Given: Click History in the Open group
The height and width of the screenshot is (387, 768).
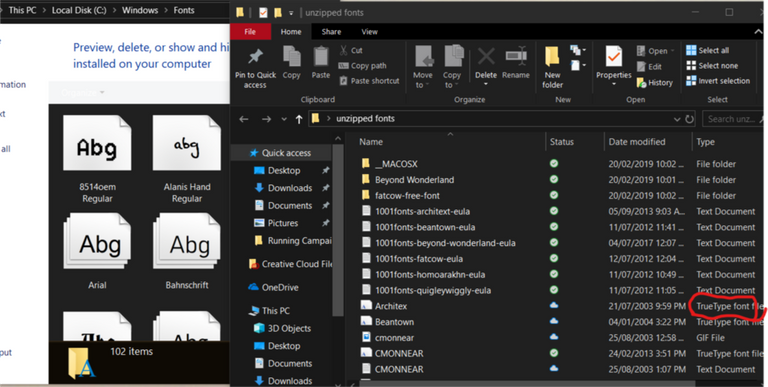Looking at the screenshot, I should pyautogui.click(x=655, y=83).
